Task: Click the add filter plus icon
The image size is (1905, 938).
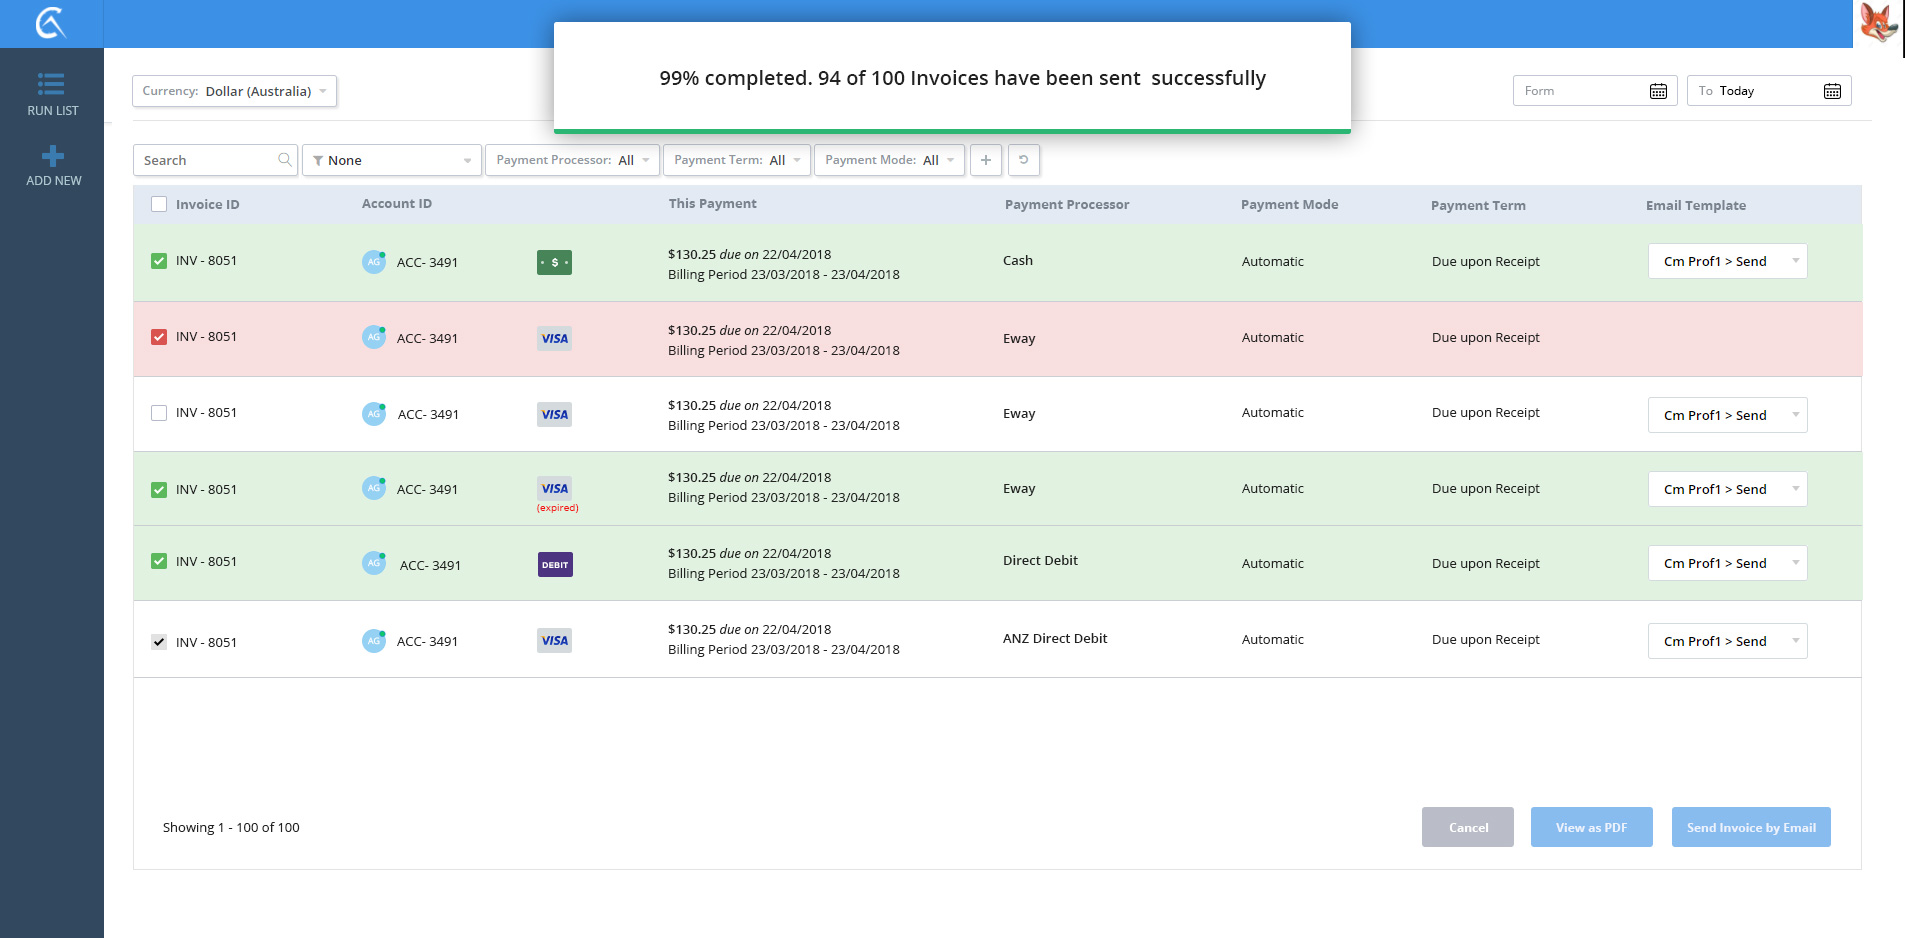Action: coord(985,160)
